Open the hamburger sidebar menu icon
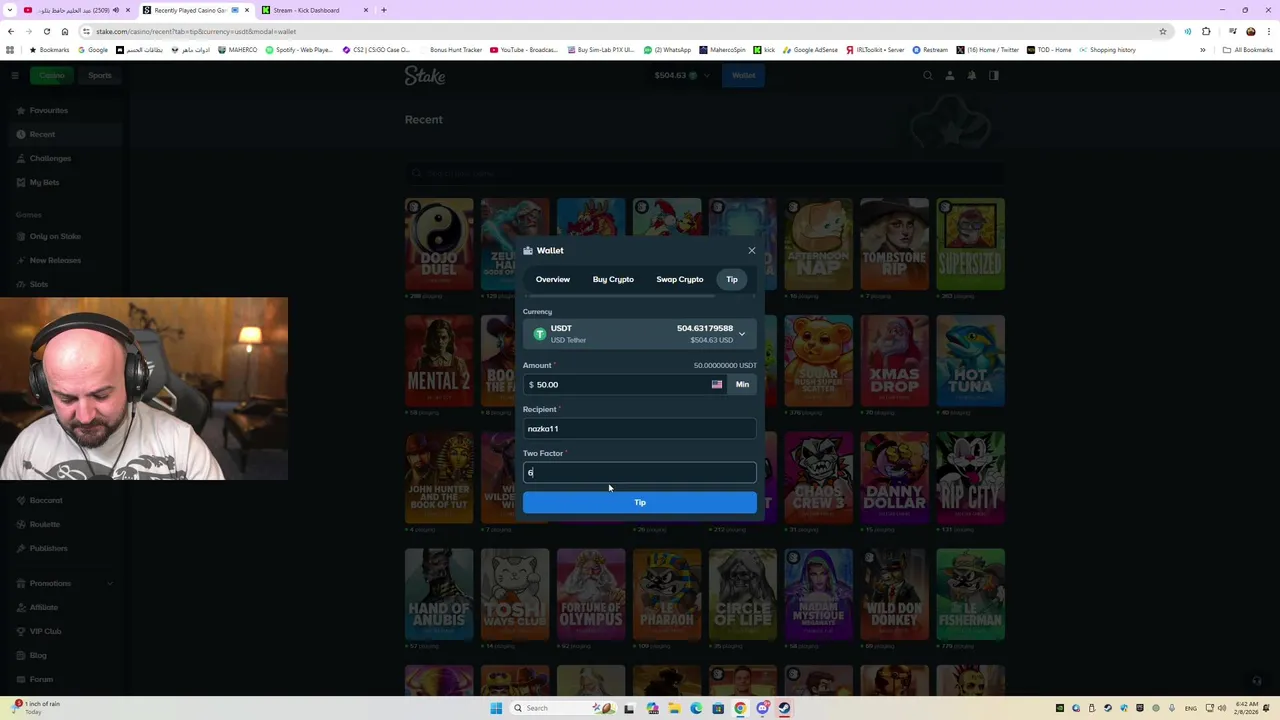 point(15,75)
